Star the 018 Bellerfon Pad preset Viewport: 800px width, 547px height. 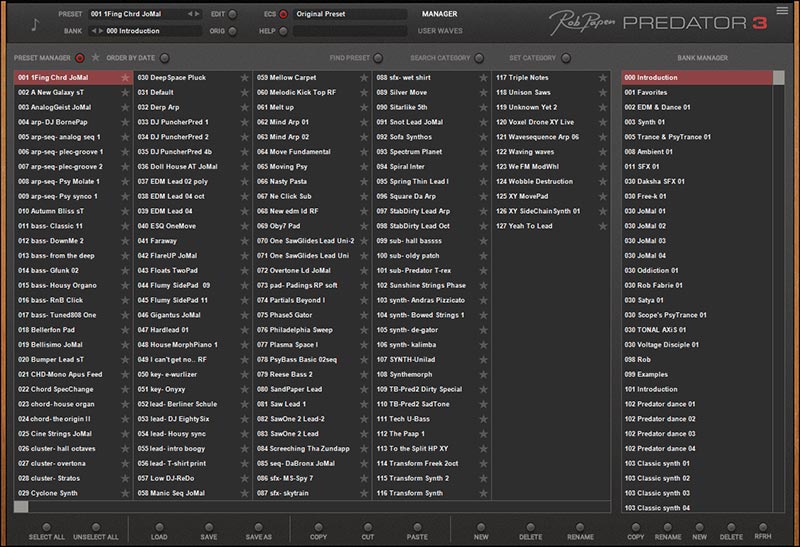[x=125, y=330]
